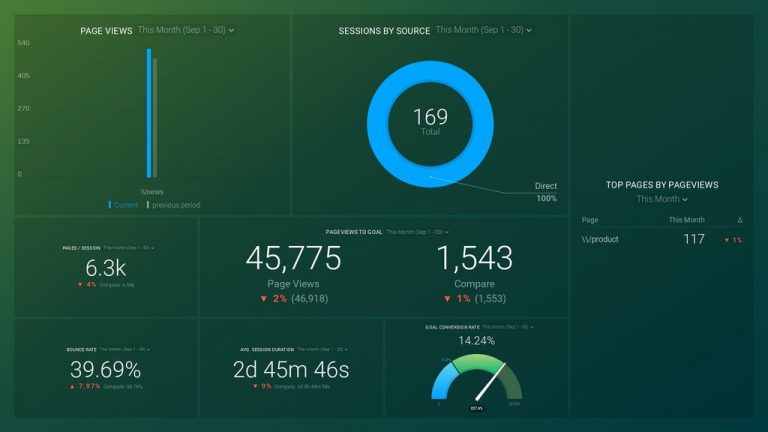Toggle the previous period legend entry
768x432 pixels.
coord(173,205)
